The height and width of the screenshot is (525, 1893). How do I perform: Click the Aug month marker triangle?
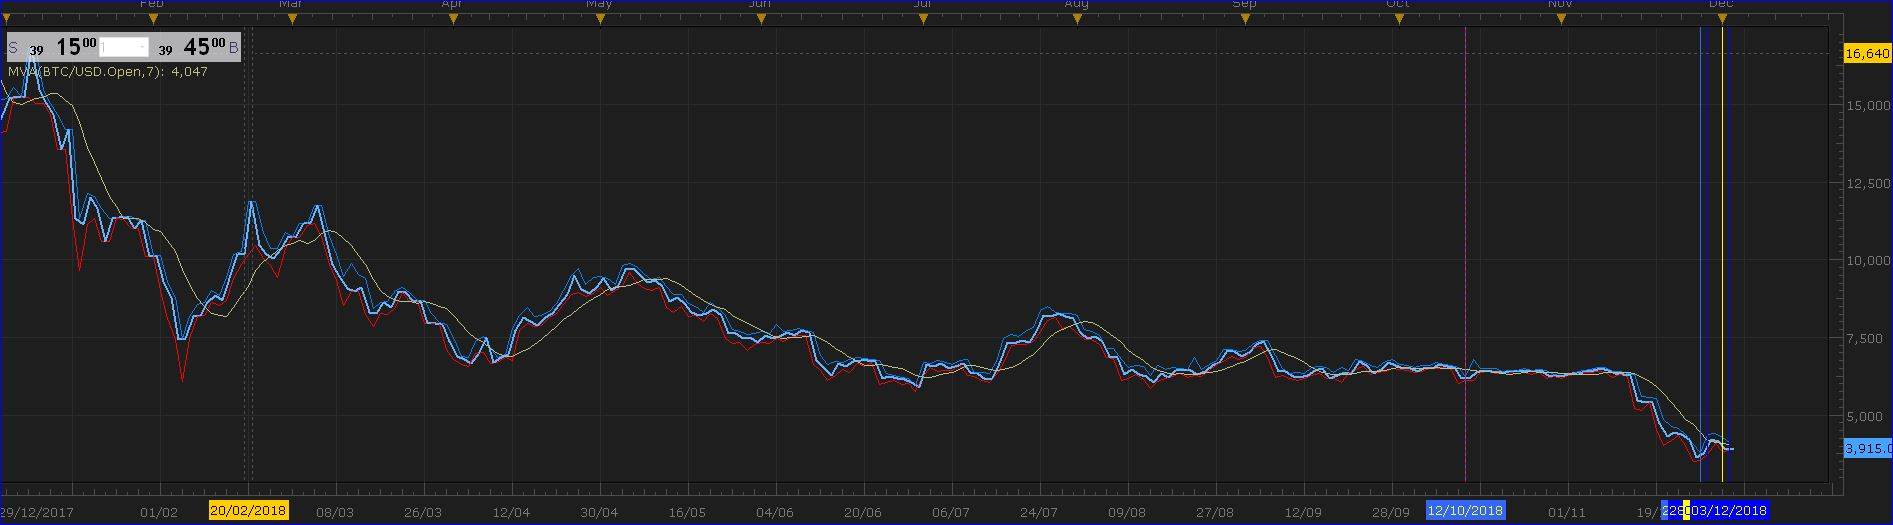(x=1076, y=18)
